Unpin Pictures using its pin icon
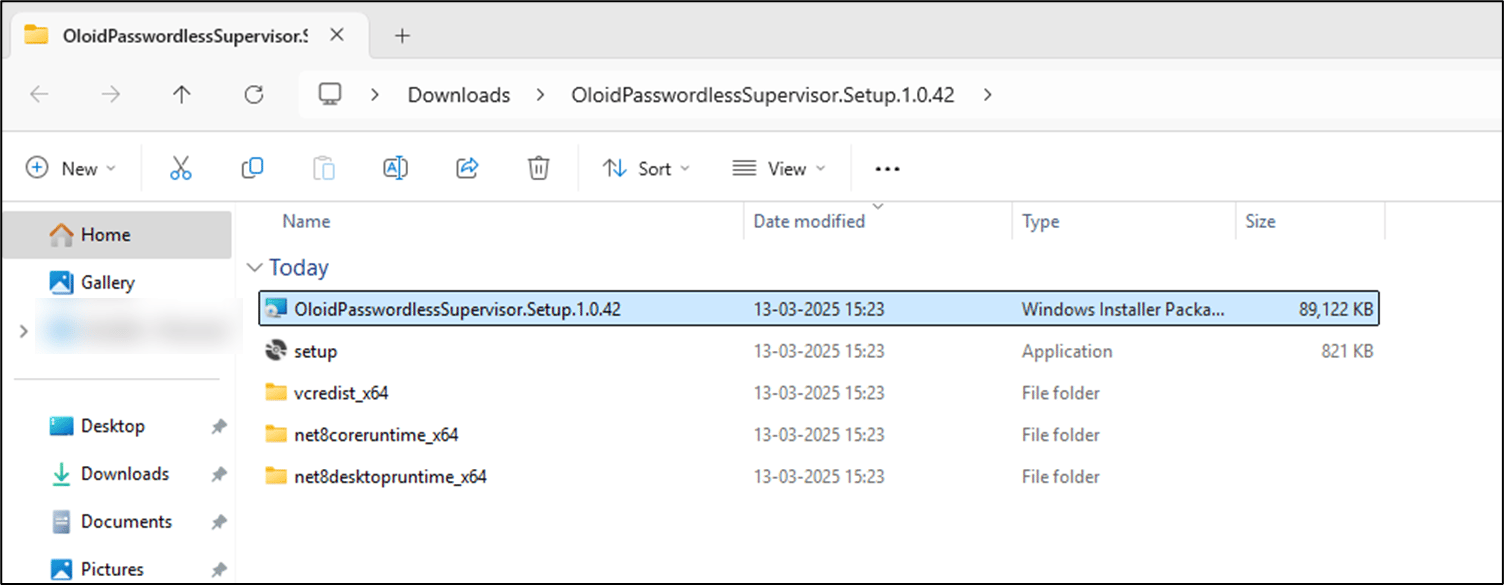This screenshot has height=585, width=1504. (219, 571)
